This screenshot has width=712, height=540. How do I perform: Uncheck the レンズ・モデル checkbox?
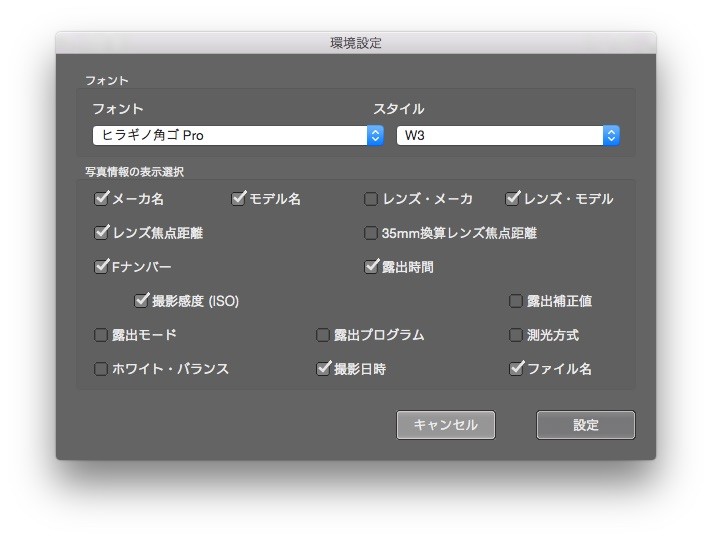(x=512, y=199)
